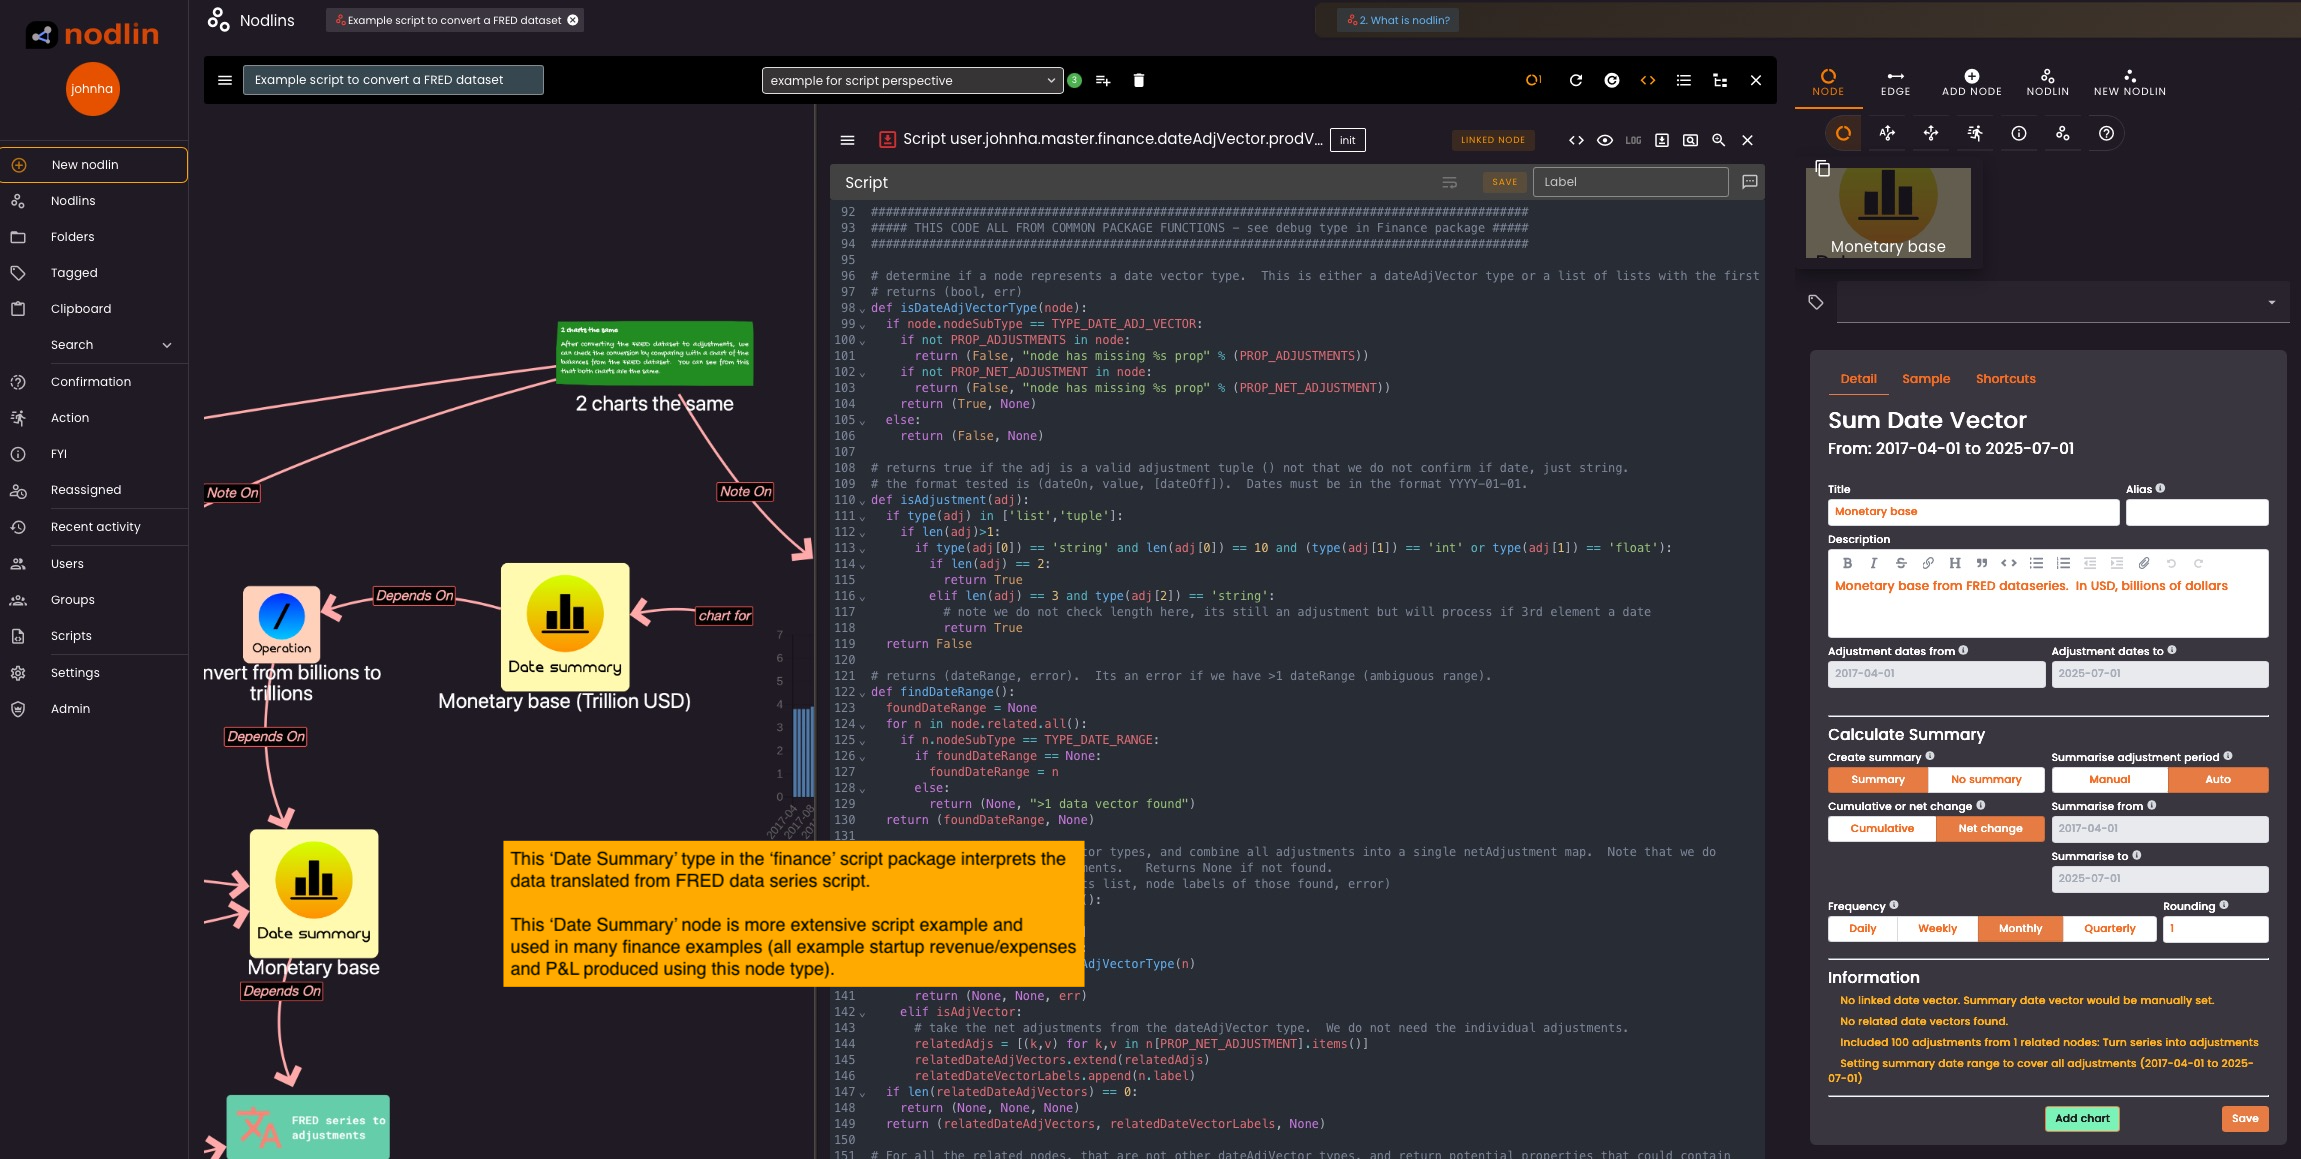The height and width of the screenshot is (1159, 2301).
Task: Select the Edge tool in top panel
Action: (1895, 82)
